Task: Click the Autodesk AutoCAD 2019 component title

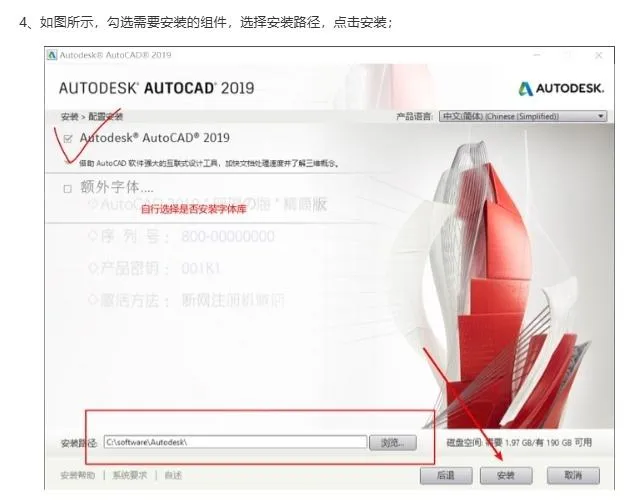Action: tap(155, 138)
